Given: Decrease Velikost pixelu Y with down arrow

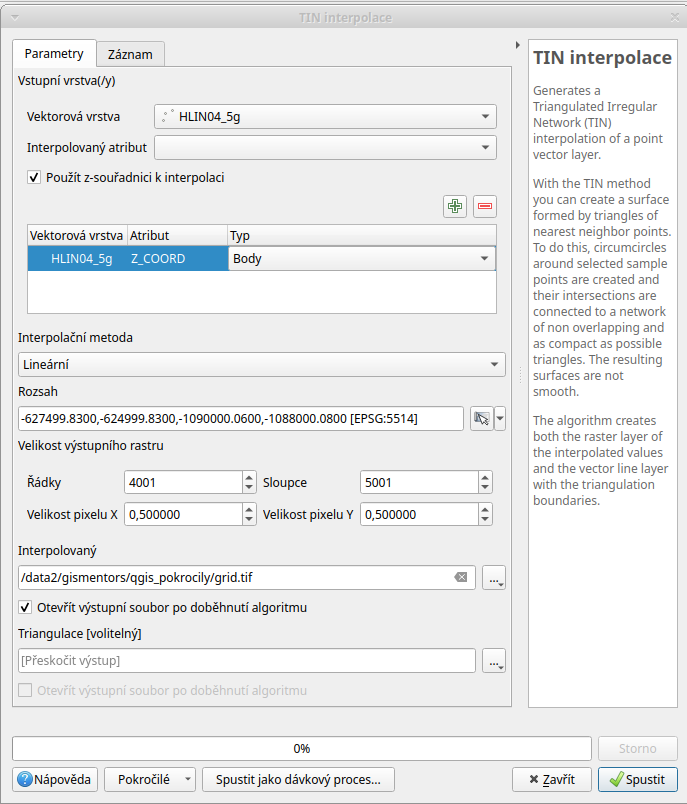Looking at the screenshot, I should [485, 519].
